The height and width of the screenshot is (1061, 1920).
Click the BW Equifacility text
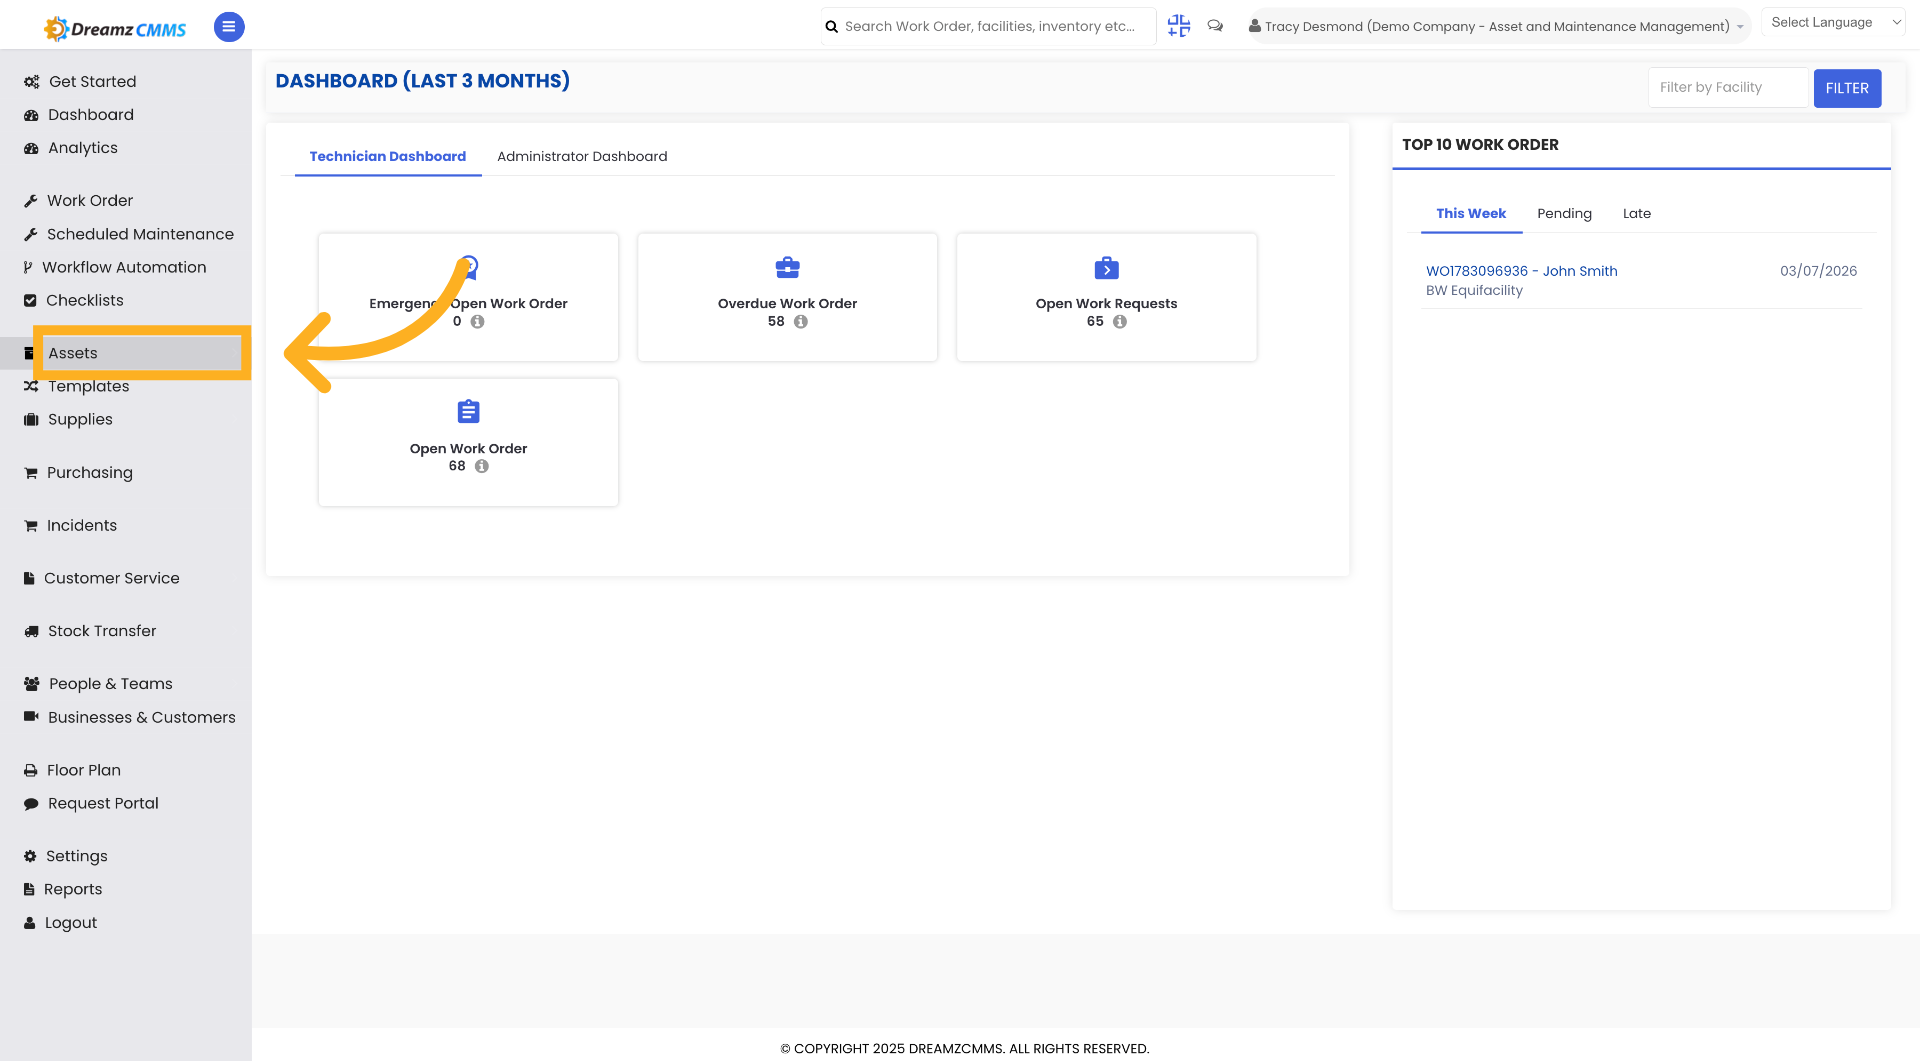pos(1474,291)
